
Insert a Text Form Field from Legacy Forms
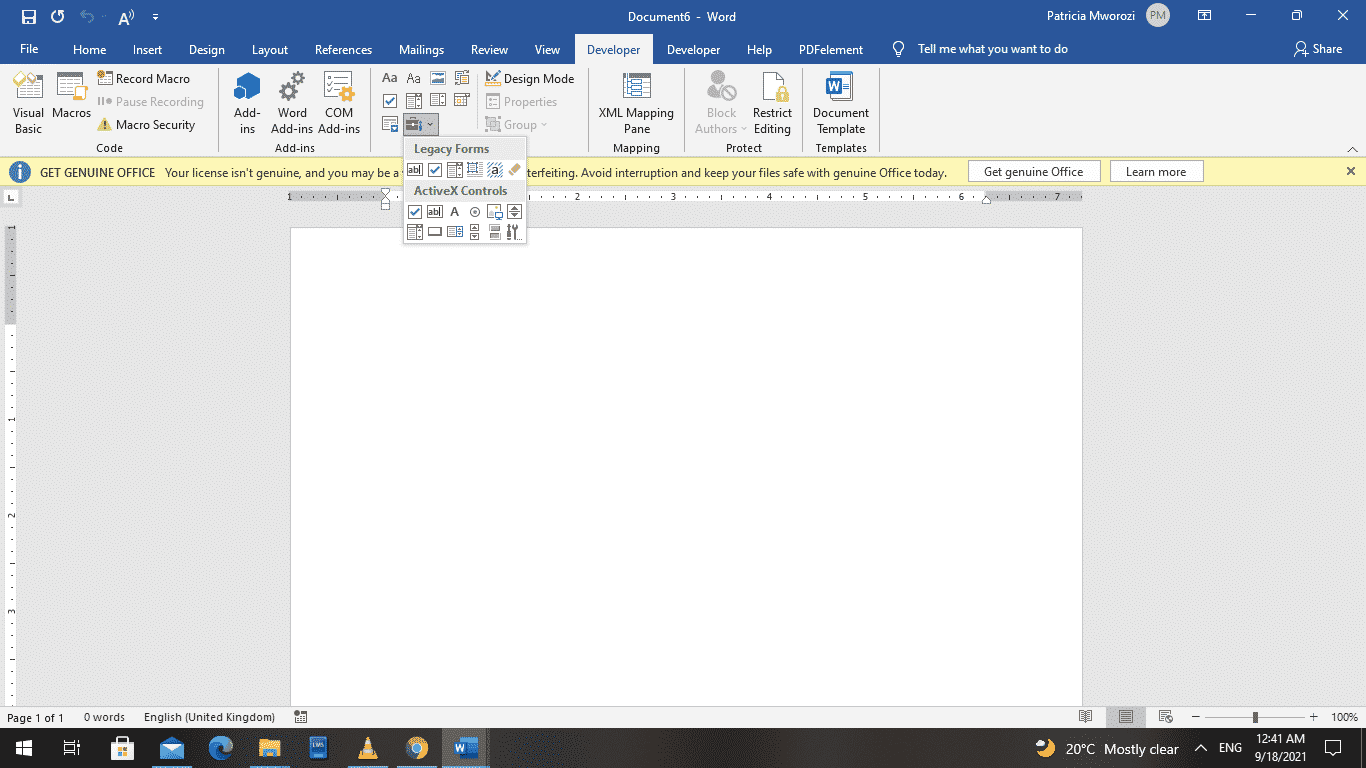(415, 169)
